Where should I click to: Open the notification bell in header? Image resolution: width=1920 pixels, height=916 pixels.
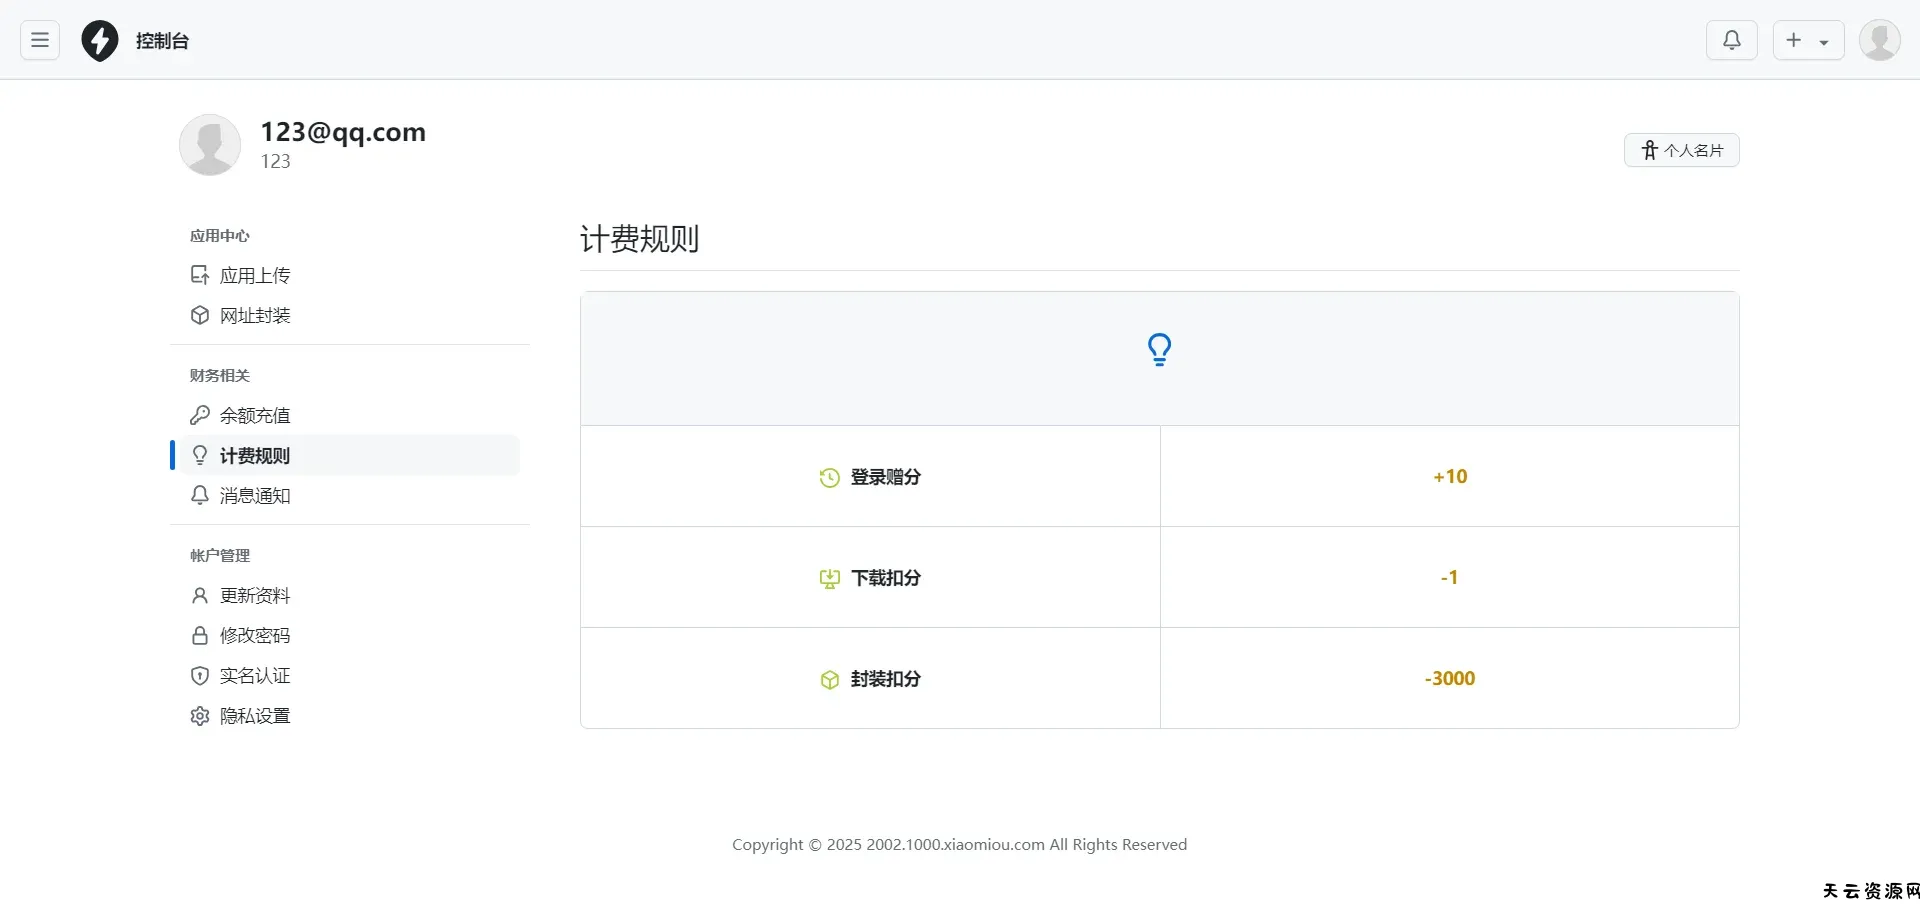(1731, 40)
